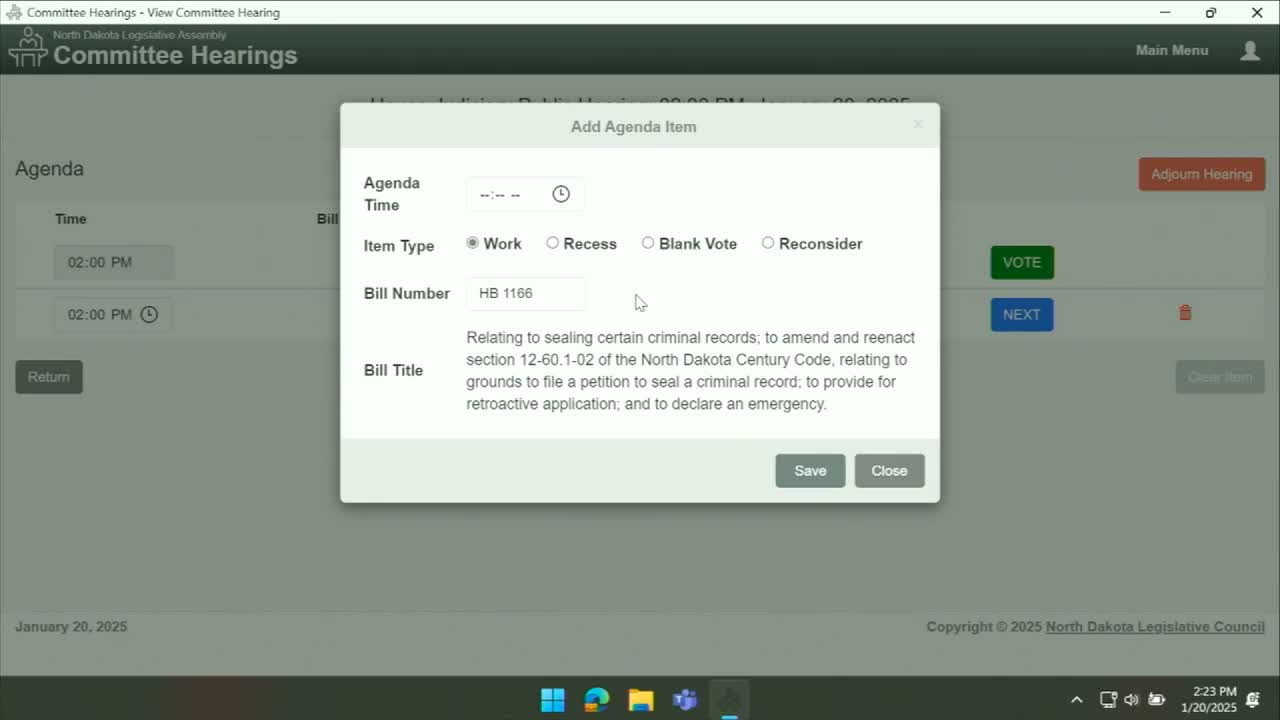Click the blue NEXT button
Image resolution: width=1280 pixels, height=720 pixels.
click(x=1022, y=314)
